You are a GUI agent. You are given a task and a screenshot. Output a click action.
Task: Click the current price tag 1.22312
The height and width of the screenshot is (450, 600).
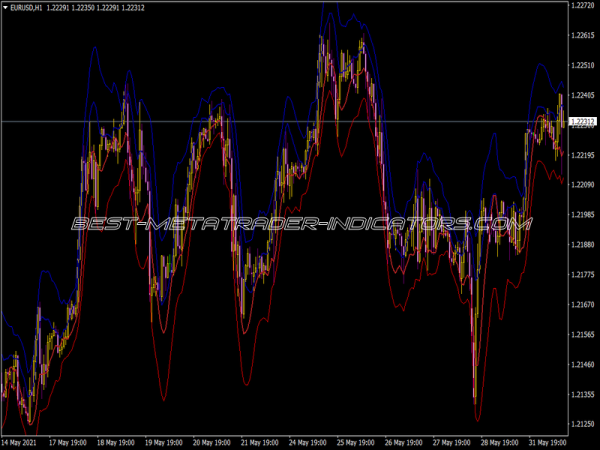click(x=582, y=122)
